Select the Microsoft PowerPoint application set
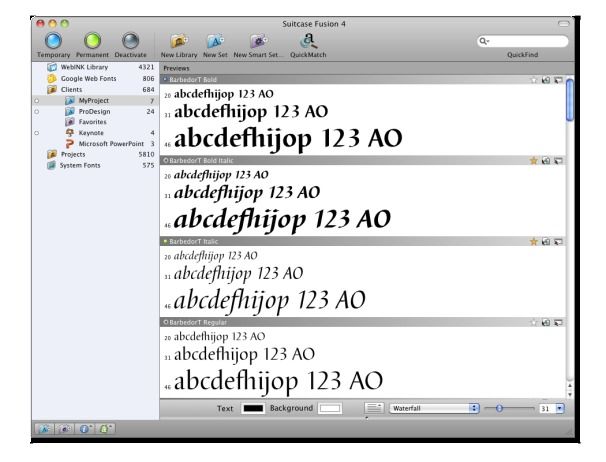 (95, 143)
